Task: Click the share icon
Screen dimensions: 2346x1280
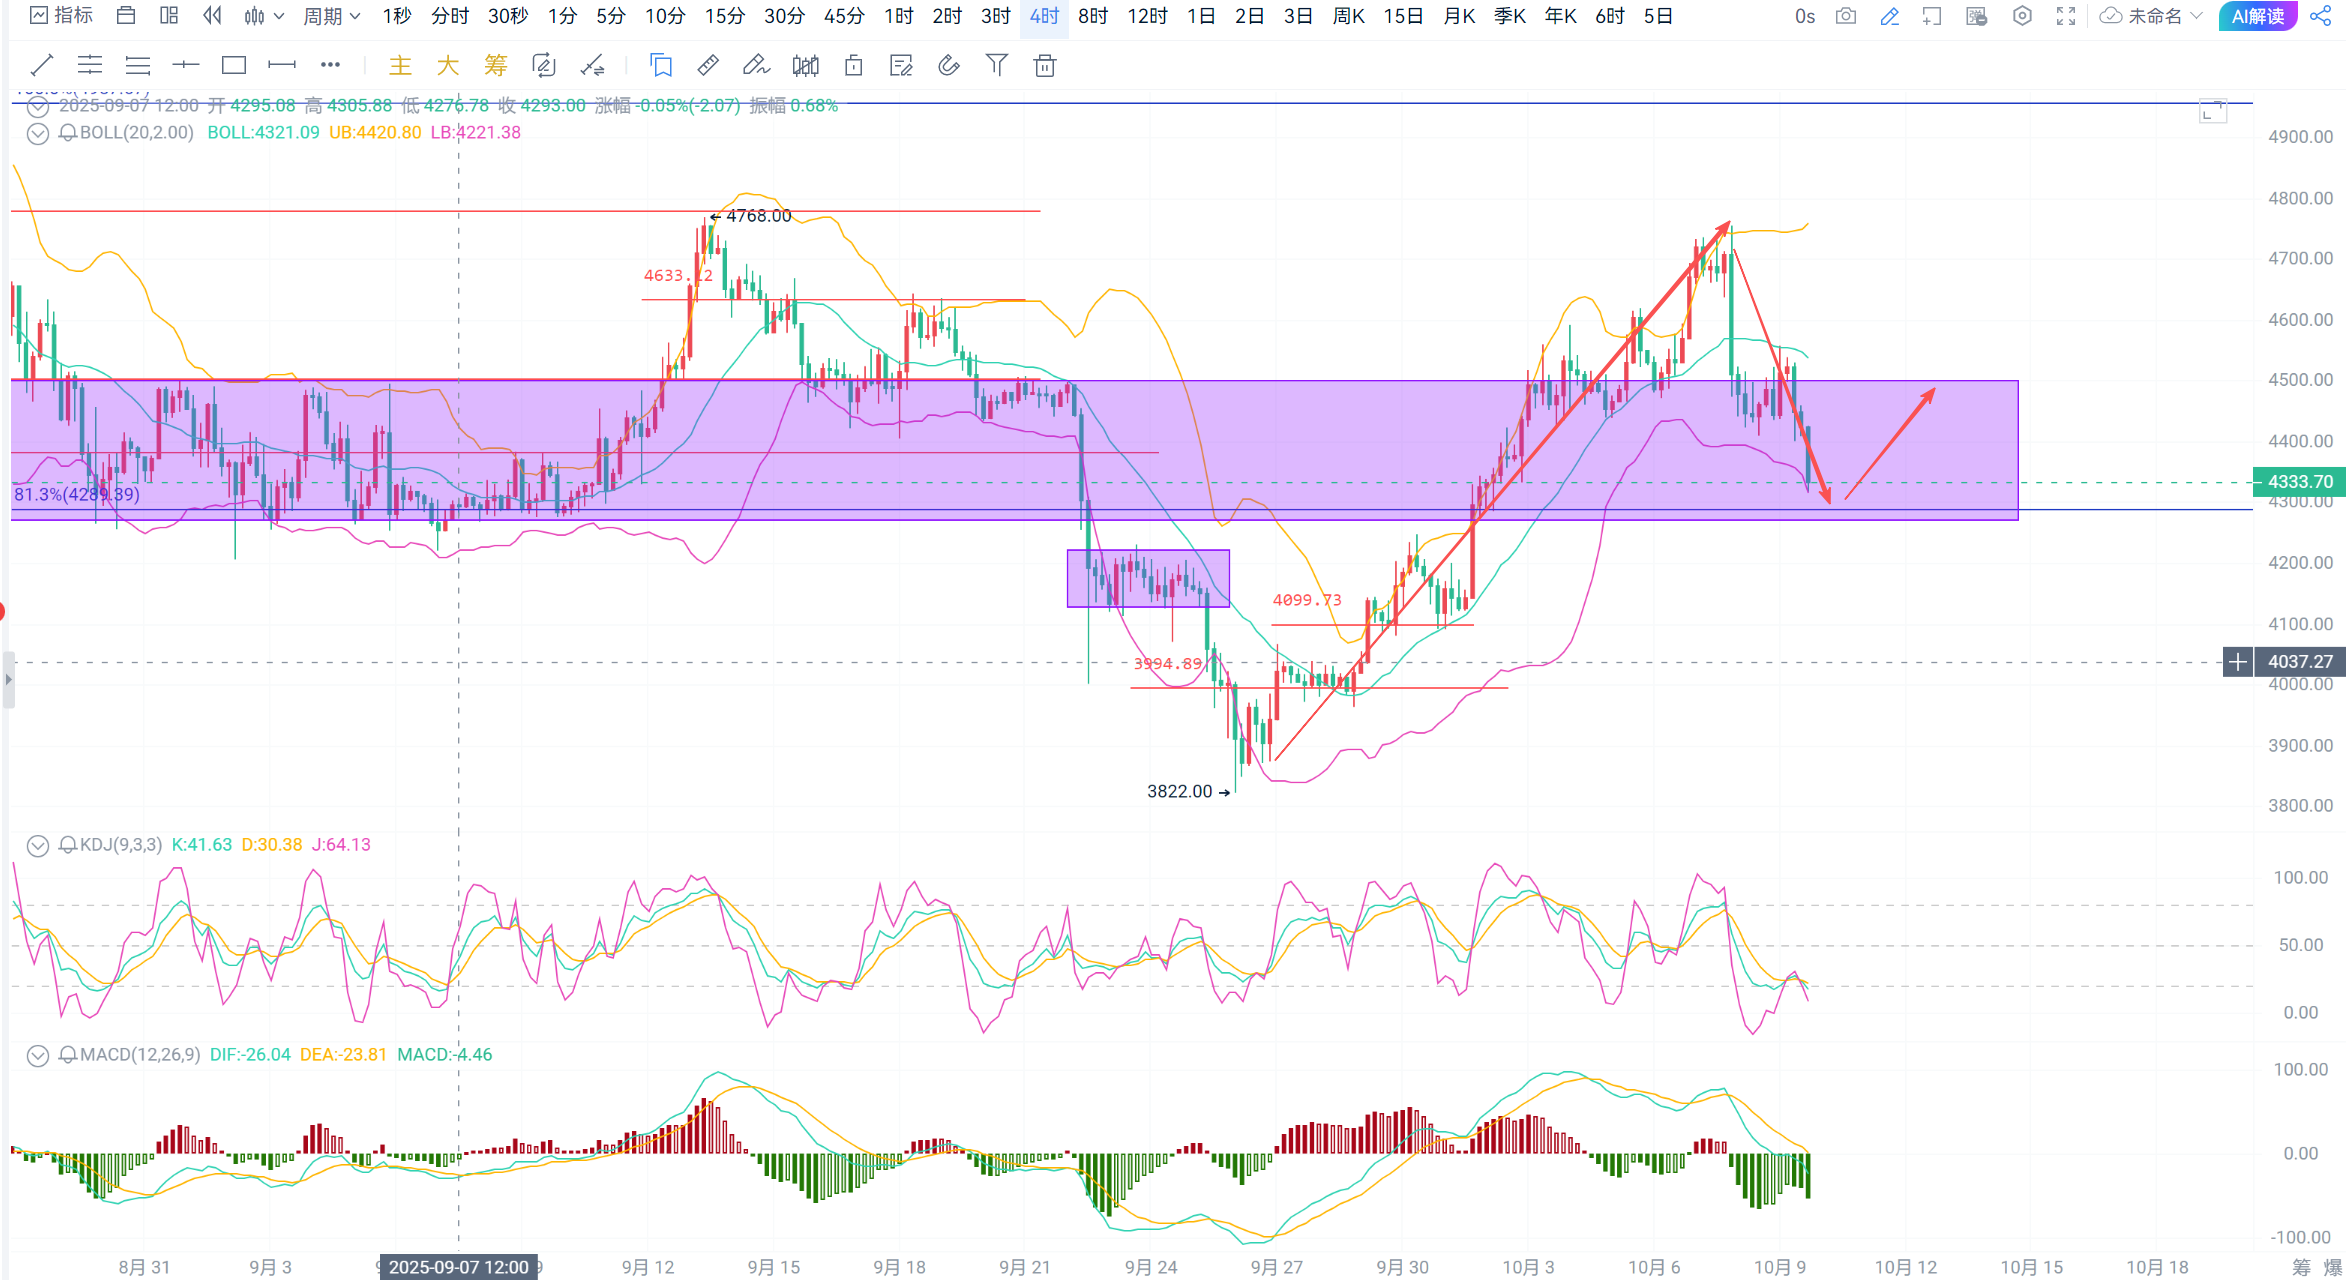Action: [x=2320, y=16]
